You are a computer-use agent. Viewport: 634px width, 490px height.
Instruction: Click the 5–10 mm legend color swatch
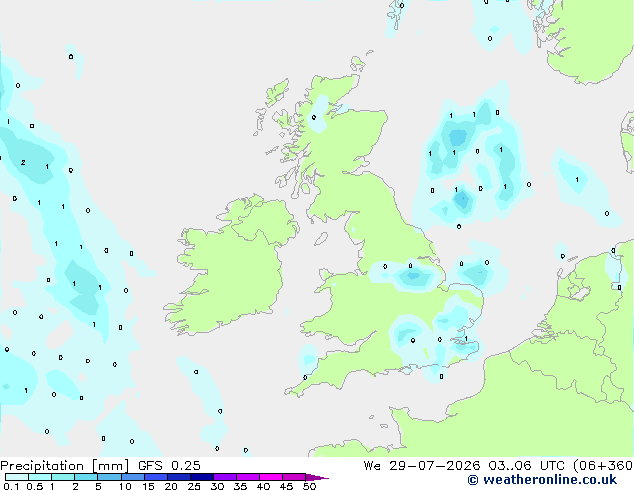point(109,477)
